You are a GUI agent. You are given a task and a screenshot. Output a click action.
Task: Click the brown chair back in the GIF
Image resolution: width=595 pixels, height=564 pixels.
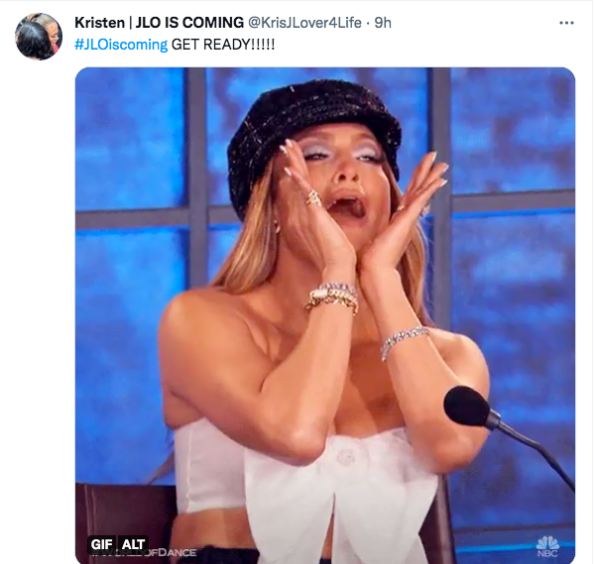coord(125,520)
